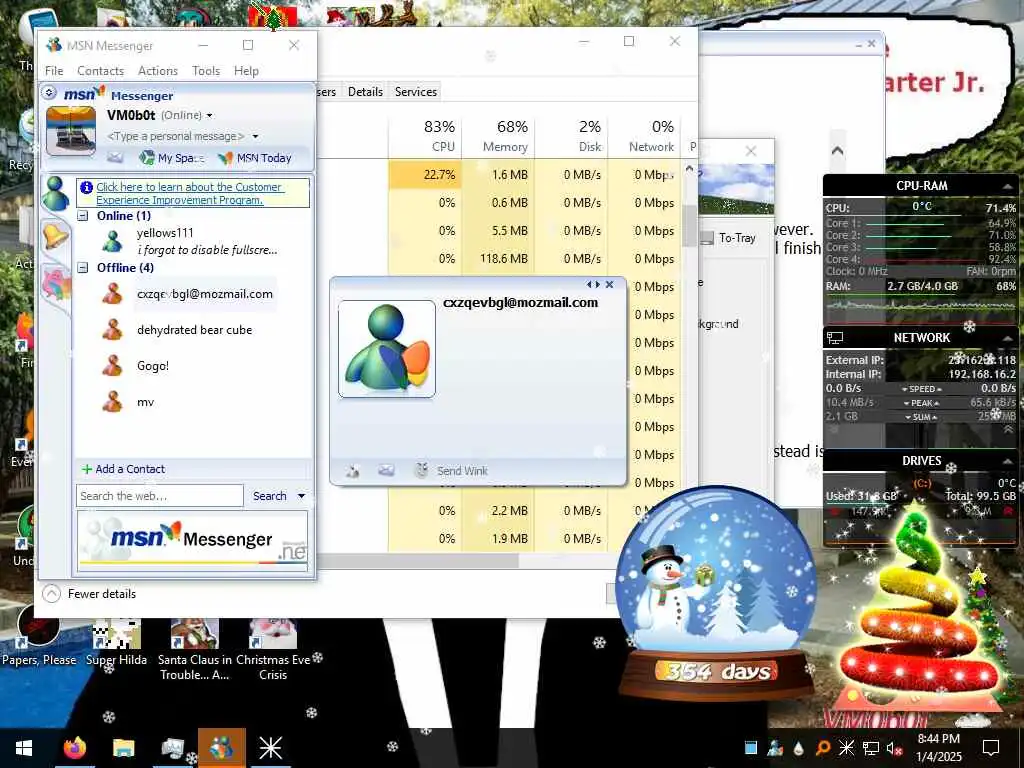
Task: Sort by the Disk column in Task Manager
Action: pyautogui.click(x=571, y=136)
